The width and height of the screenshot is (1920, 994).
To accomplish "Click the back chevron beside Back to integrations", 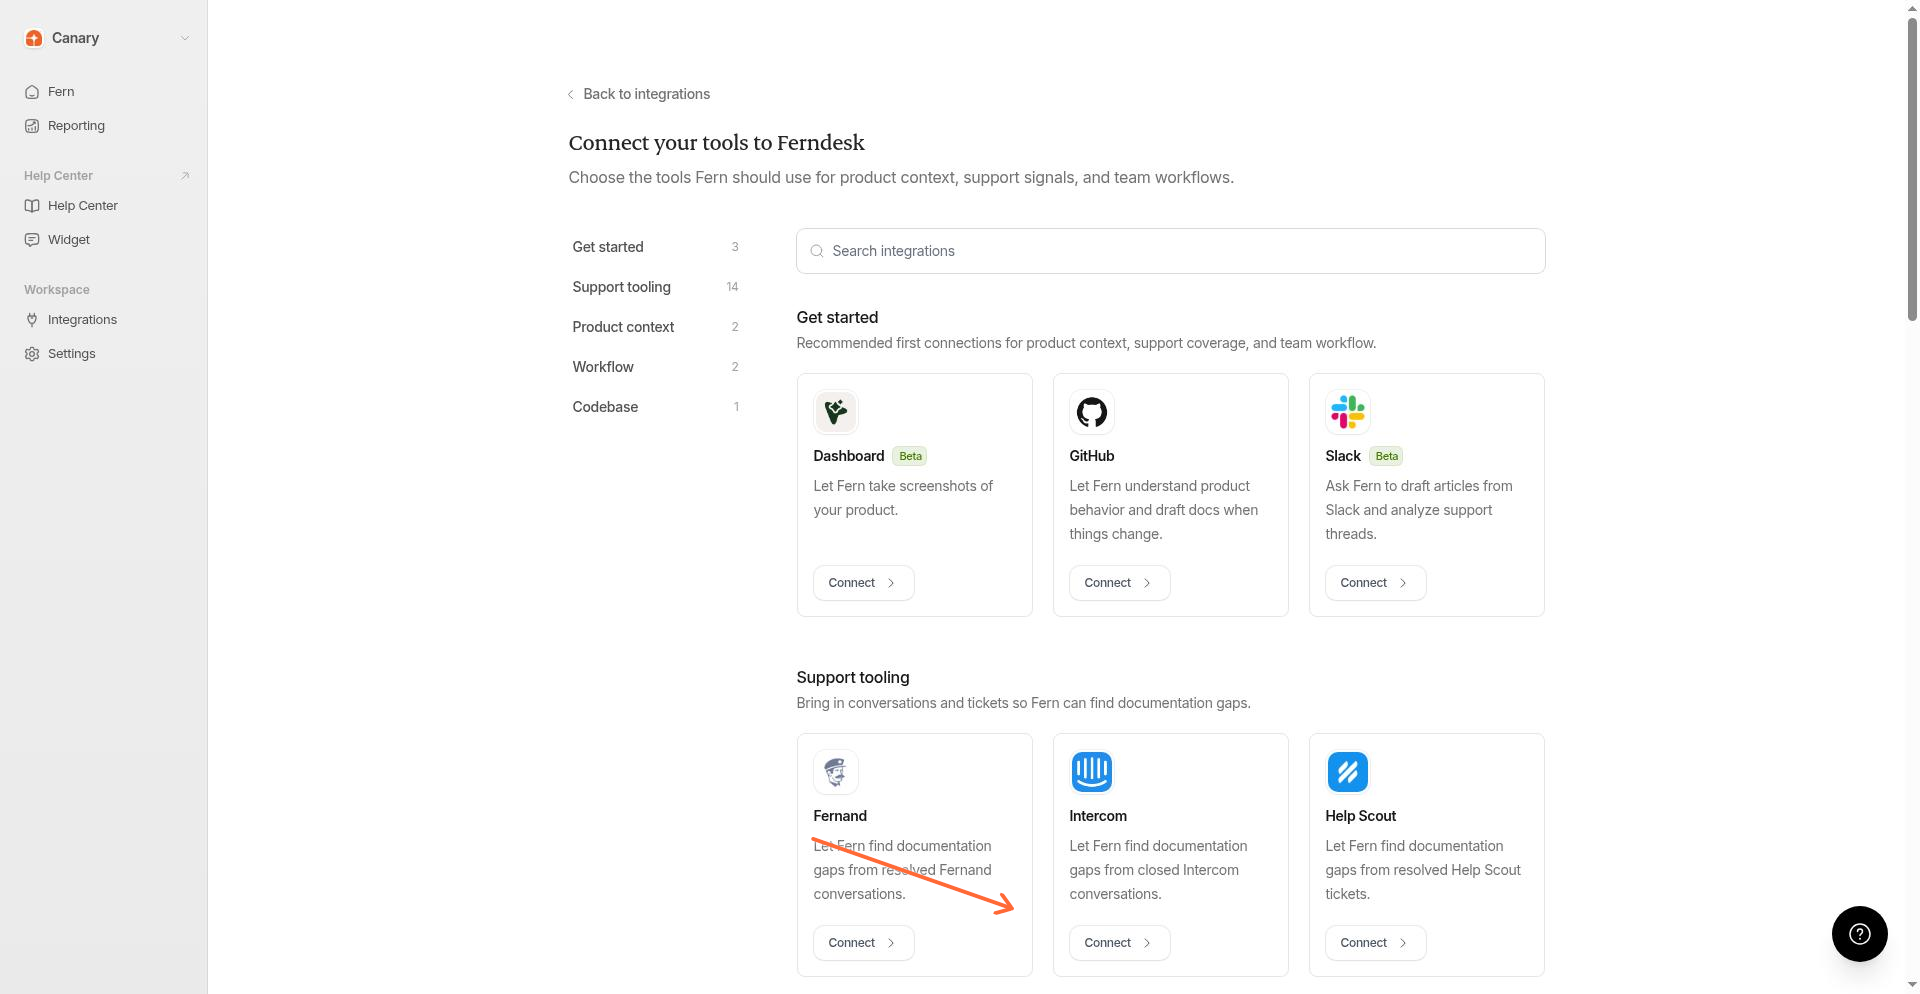I will 571,94.
